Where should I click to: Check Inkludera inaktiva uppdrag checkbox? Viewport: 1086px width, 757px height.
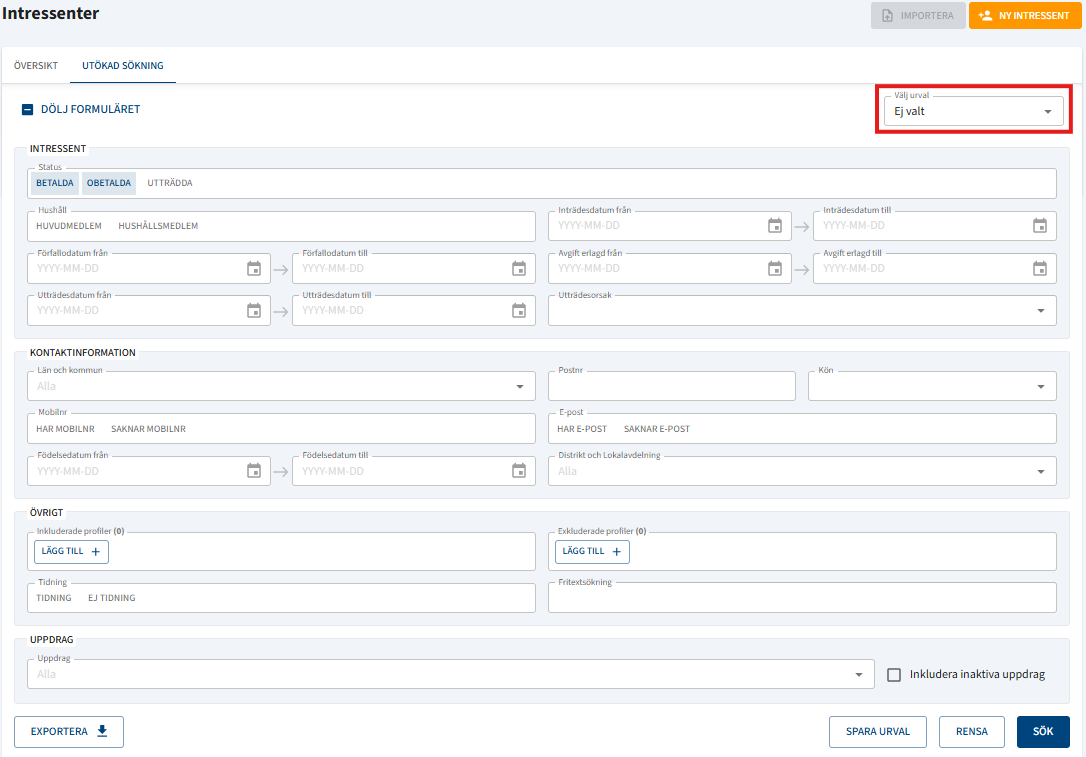[894, 675]
